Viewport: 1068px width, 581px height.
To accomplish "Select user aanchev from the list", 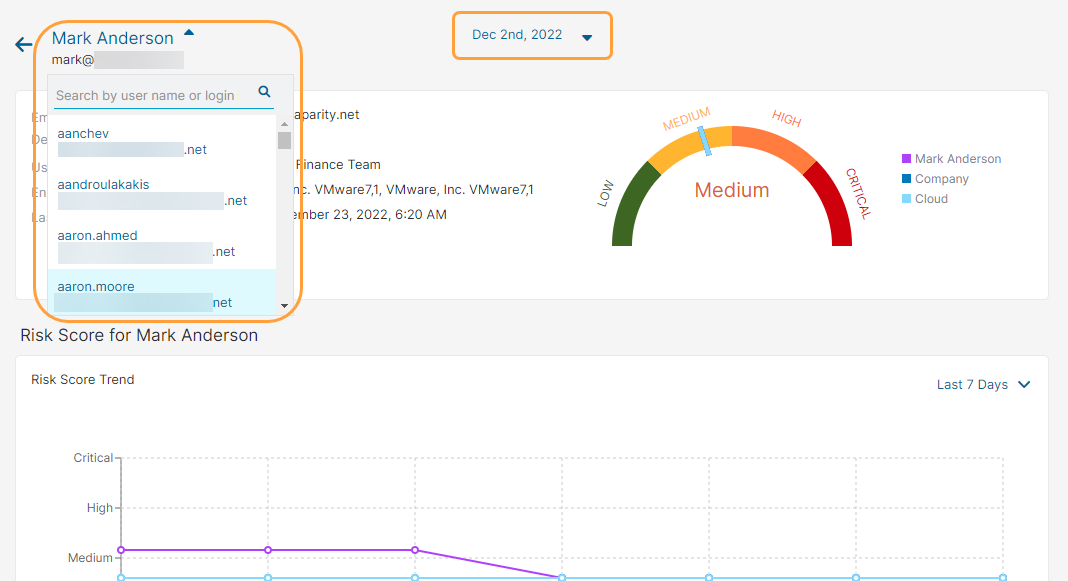I will [x=83, y=133].
